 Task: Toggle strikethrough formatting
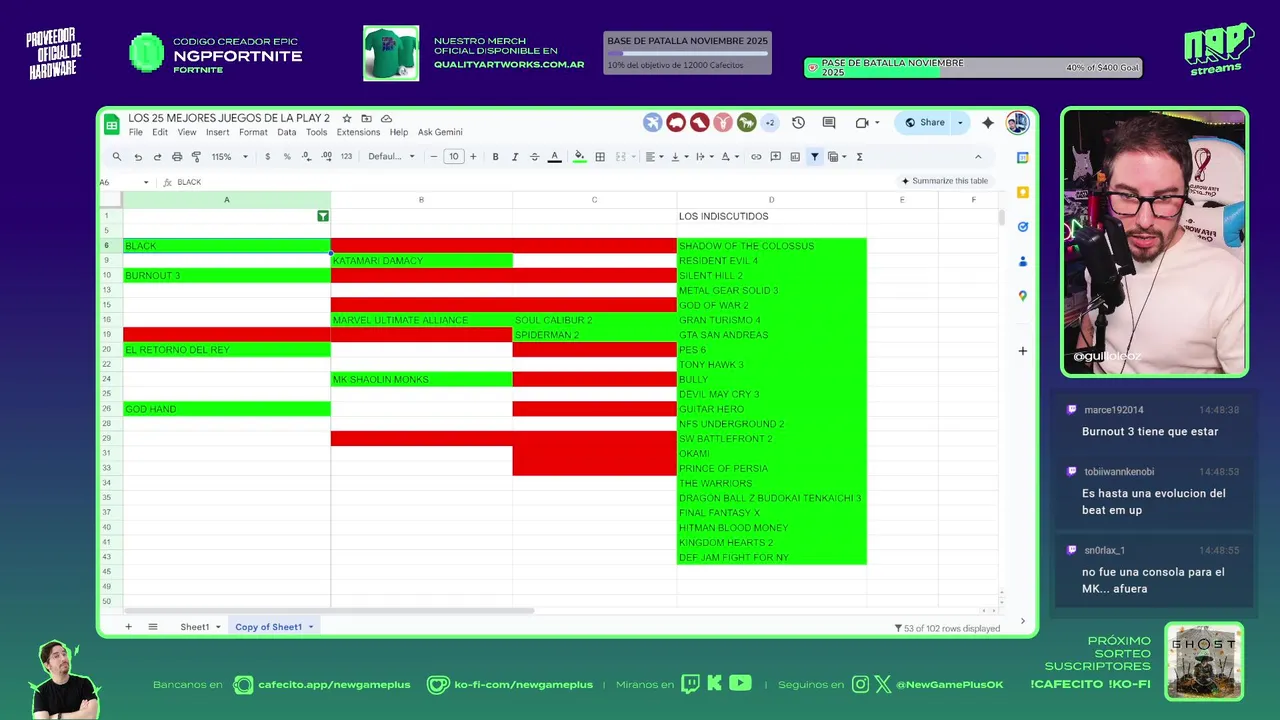coord(534,157)
